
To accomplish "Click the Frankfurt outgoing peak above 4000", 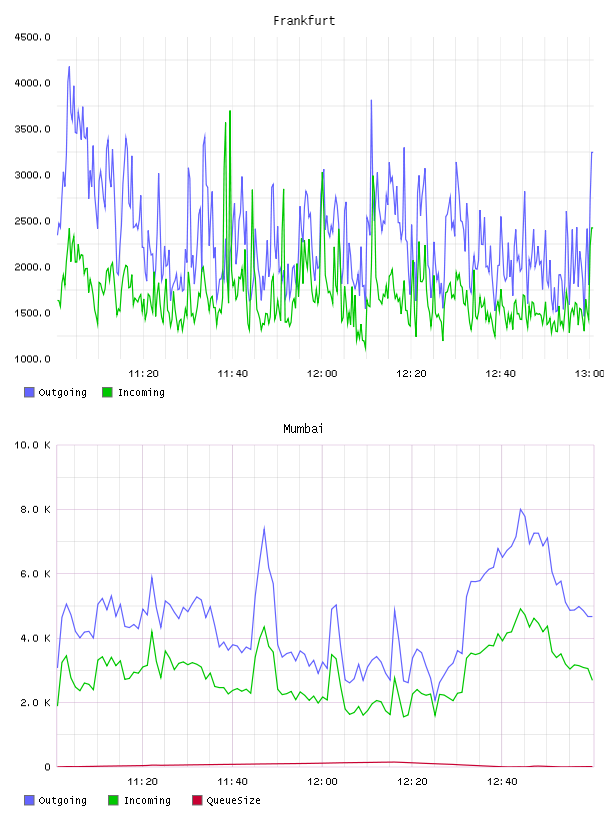I will pyautogui.click(x=69, y=68).
